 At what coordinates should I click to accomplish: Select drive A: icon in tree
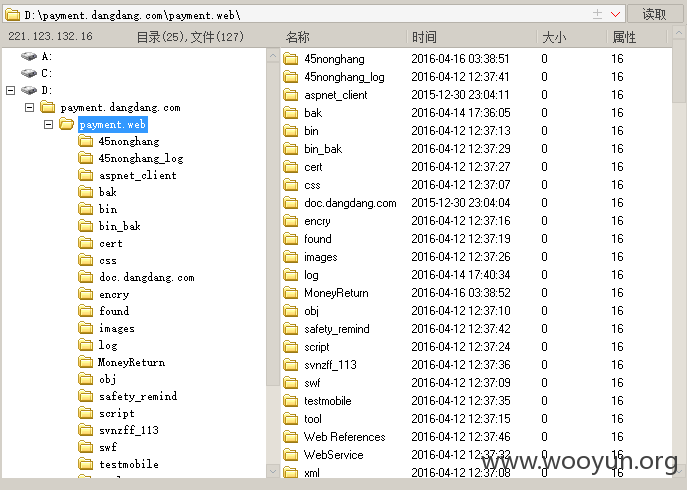click(29, 56)
